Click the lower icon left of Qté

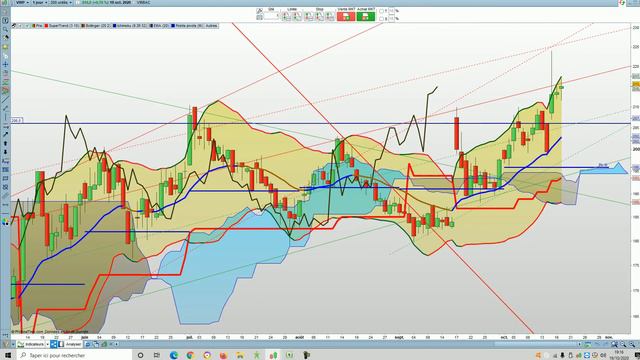click(x=260, y=18)
